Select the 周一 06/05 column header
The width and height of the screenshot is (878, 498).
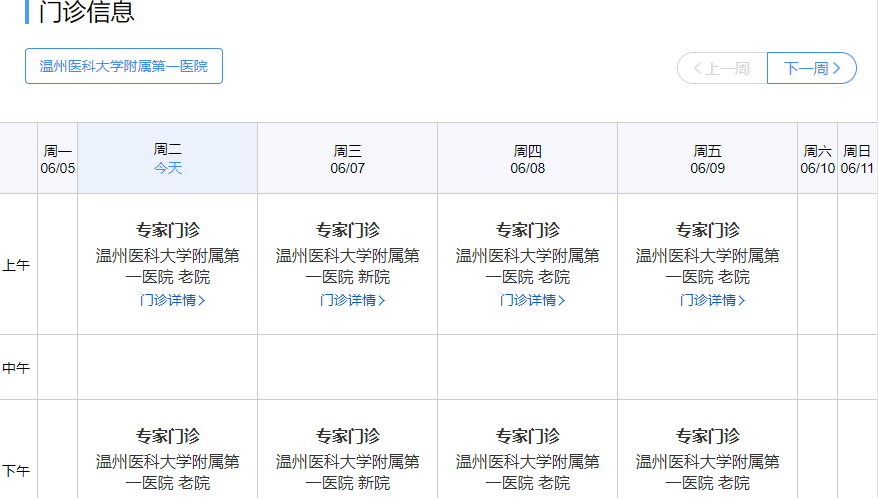coord(58,158)
